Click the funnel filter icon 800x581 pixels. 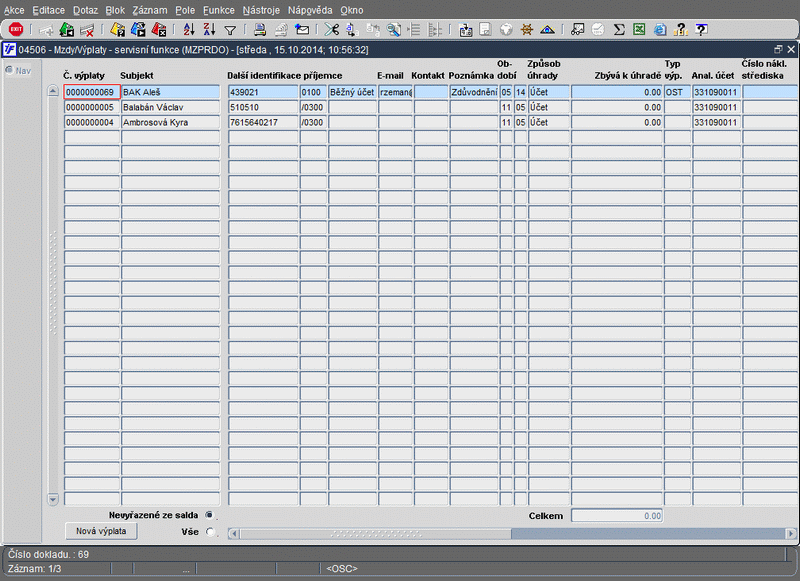tap(230, 31)
